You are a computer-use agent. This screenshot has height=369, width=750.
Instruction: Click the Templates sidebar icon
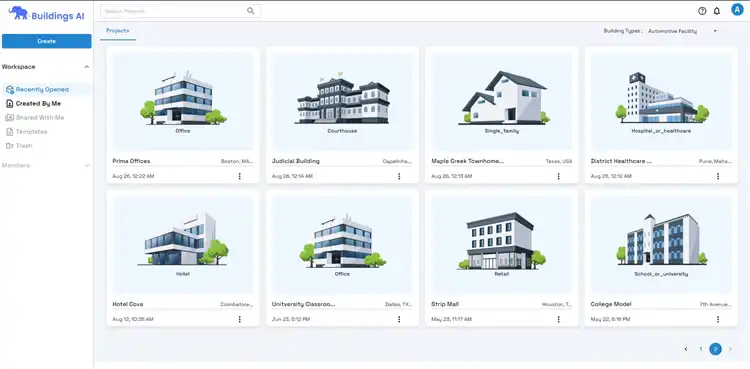10,132
